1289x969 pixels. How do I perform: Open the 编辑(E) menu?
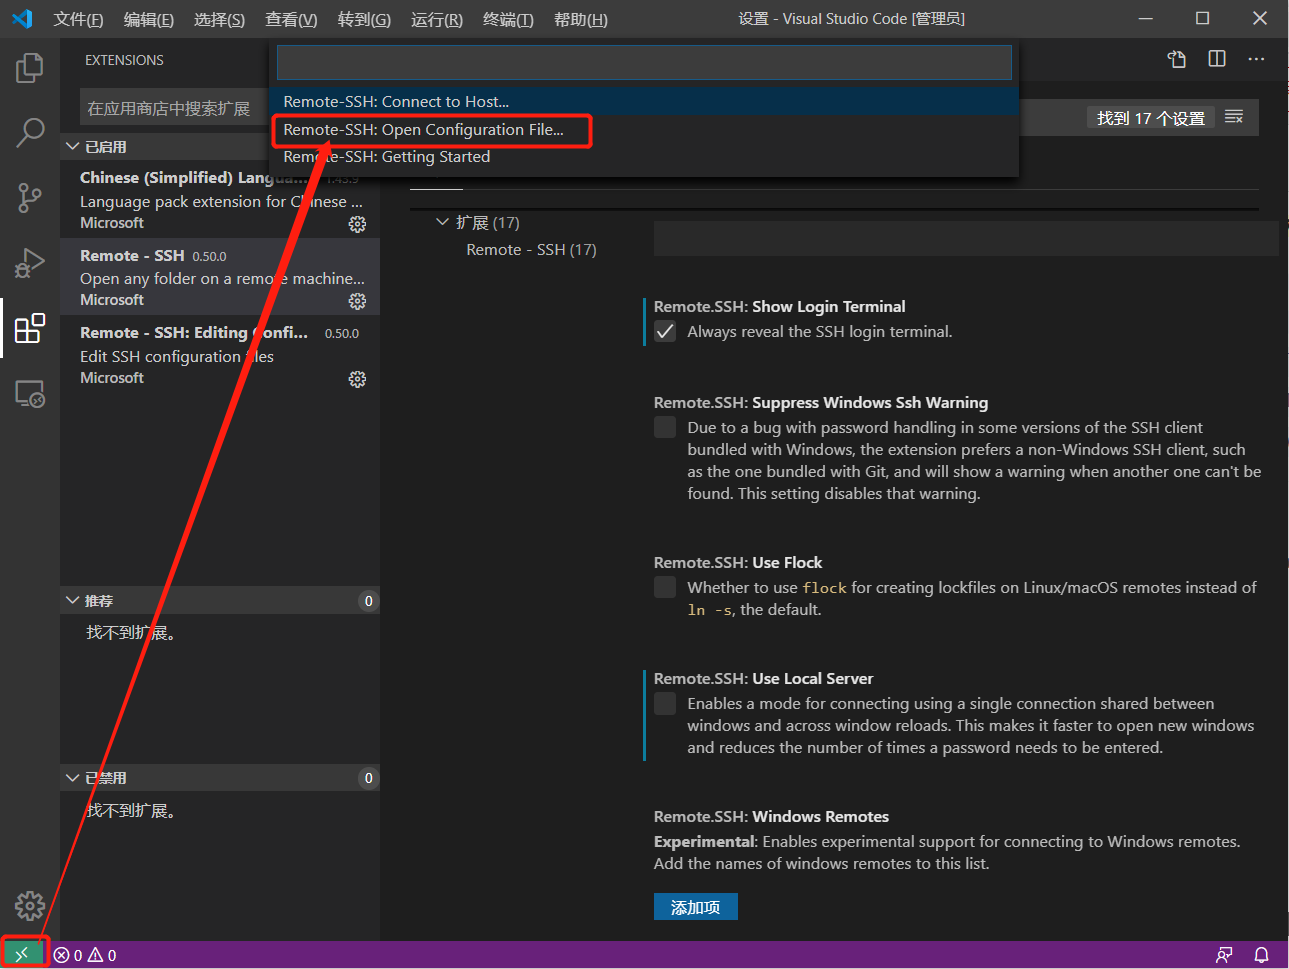pos(149,19)
